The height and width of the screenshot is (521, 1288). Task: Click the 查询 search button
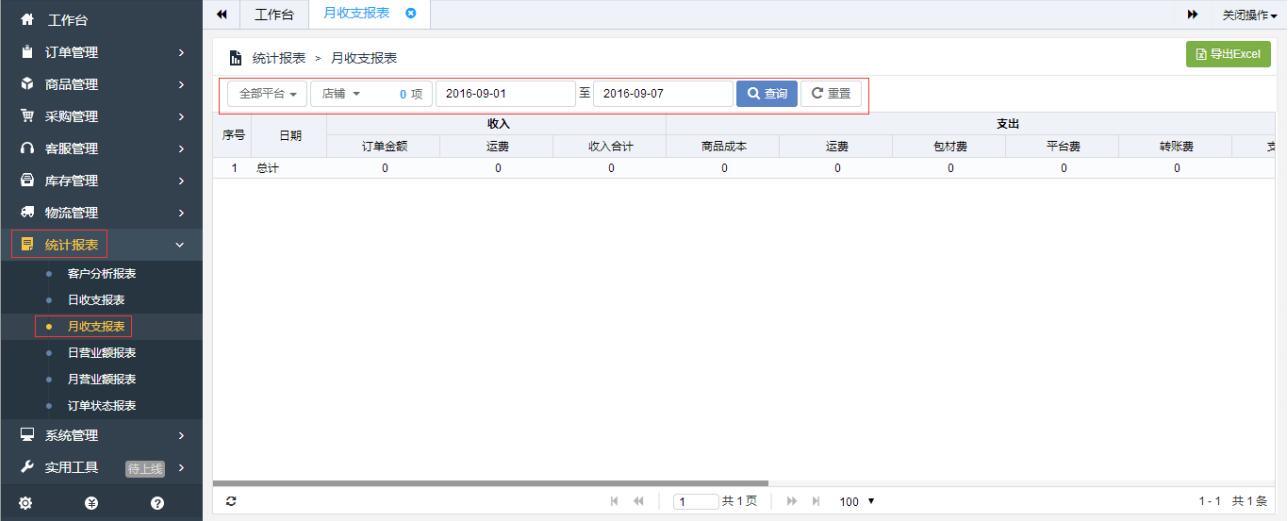(766, 94)
